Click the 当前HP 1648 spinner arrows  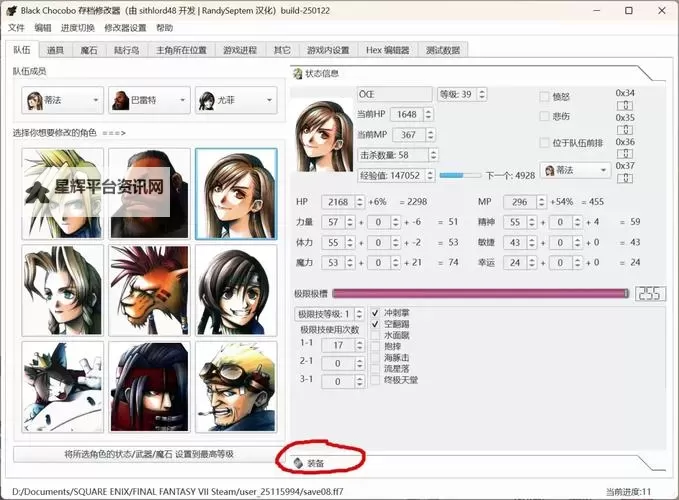428,114
